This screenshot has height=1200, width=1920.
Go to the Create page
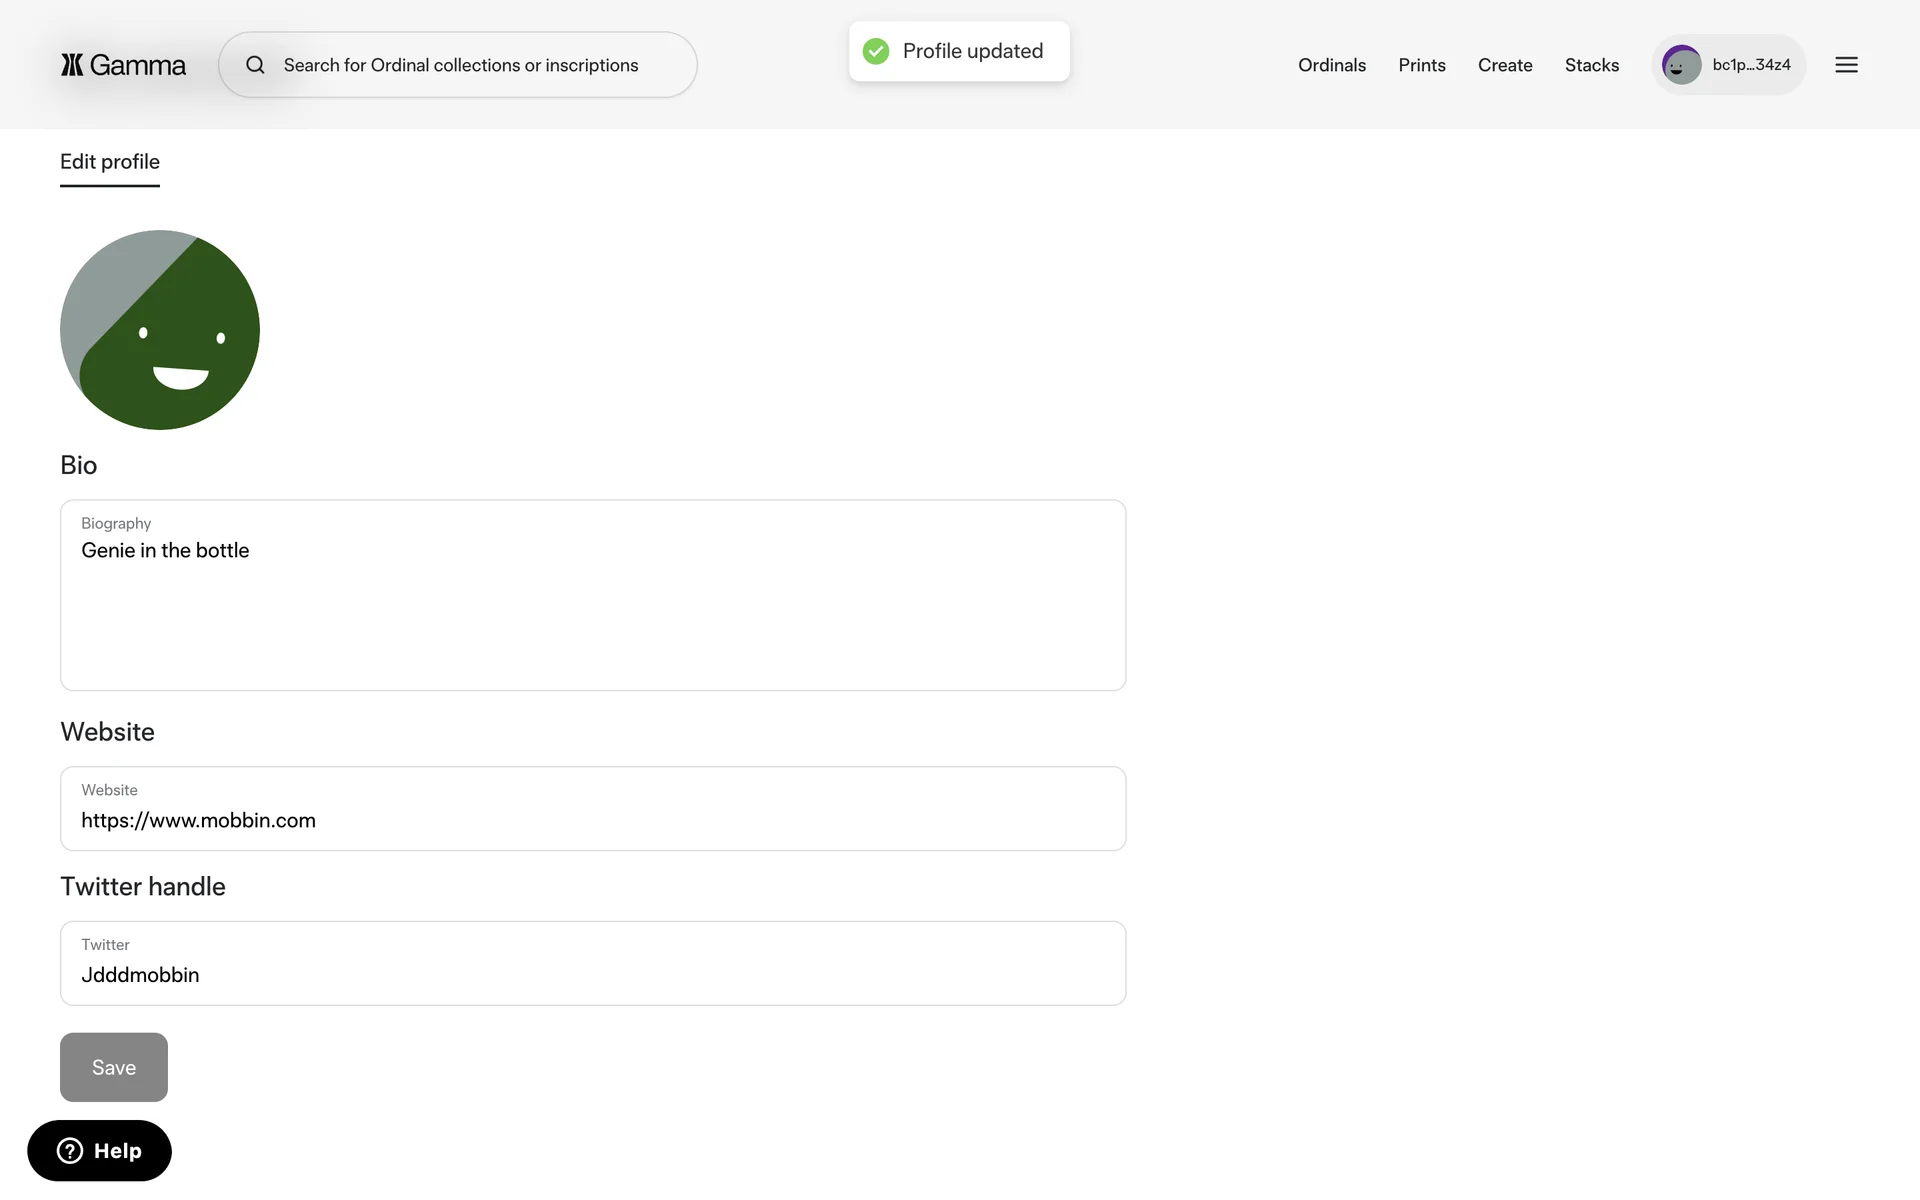[x=1504, y=65]
